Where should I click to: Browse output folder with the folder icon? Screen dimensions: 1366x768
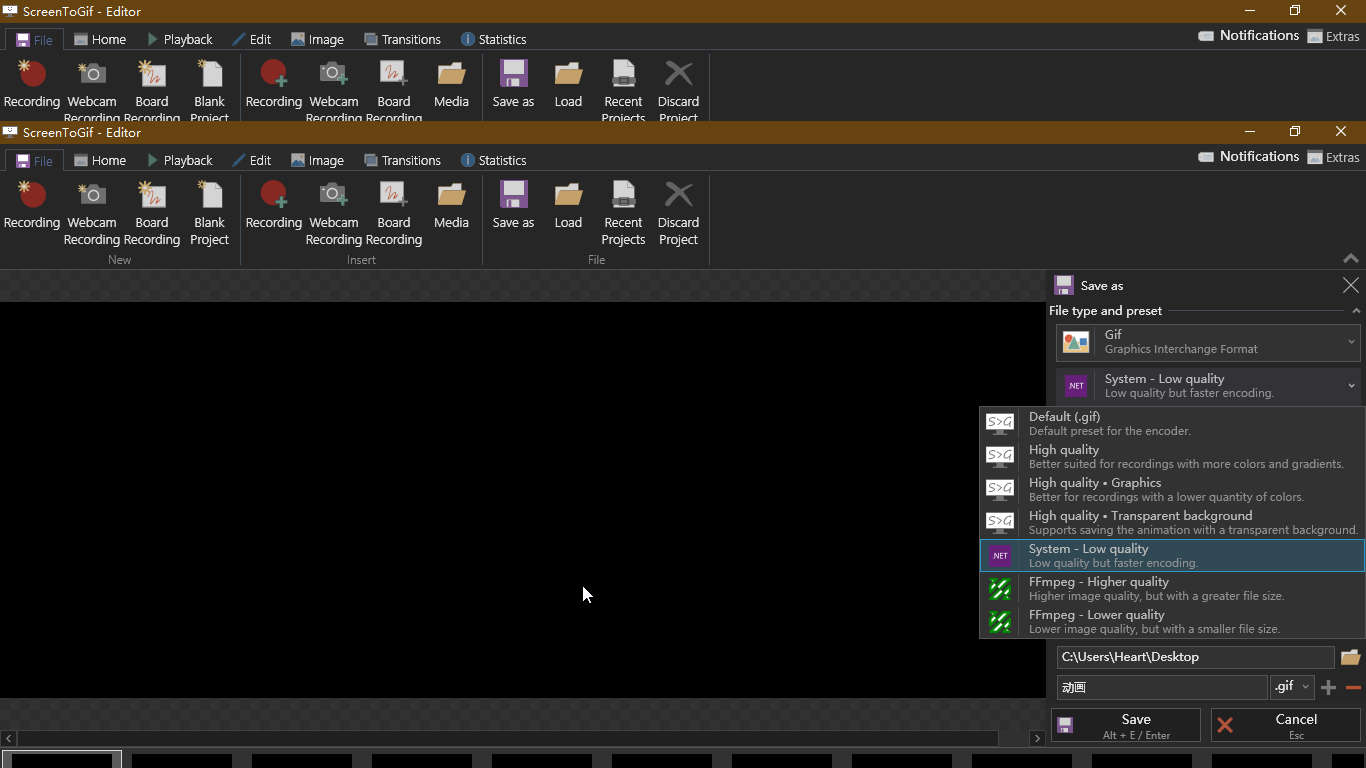pos(1350,657)
